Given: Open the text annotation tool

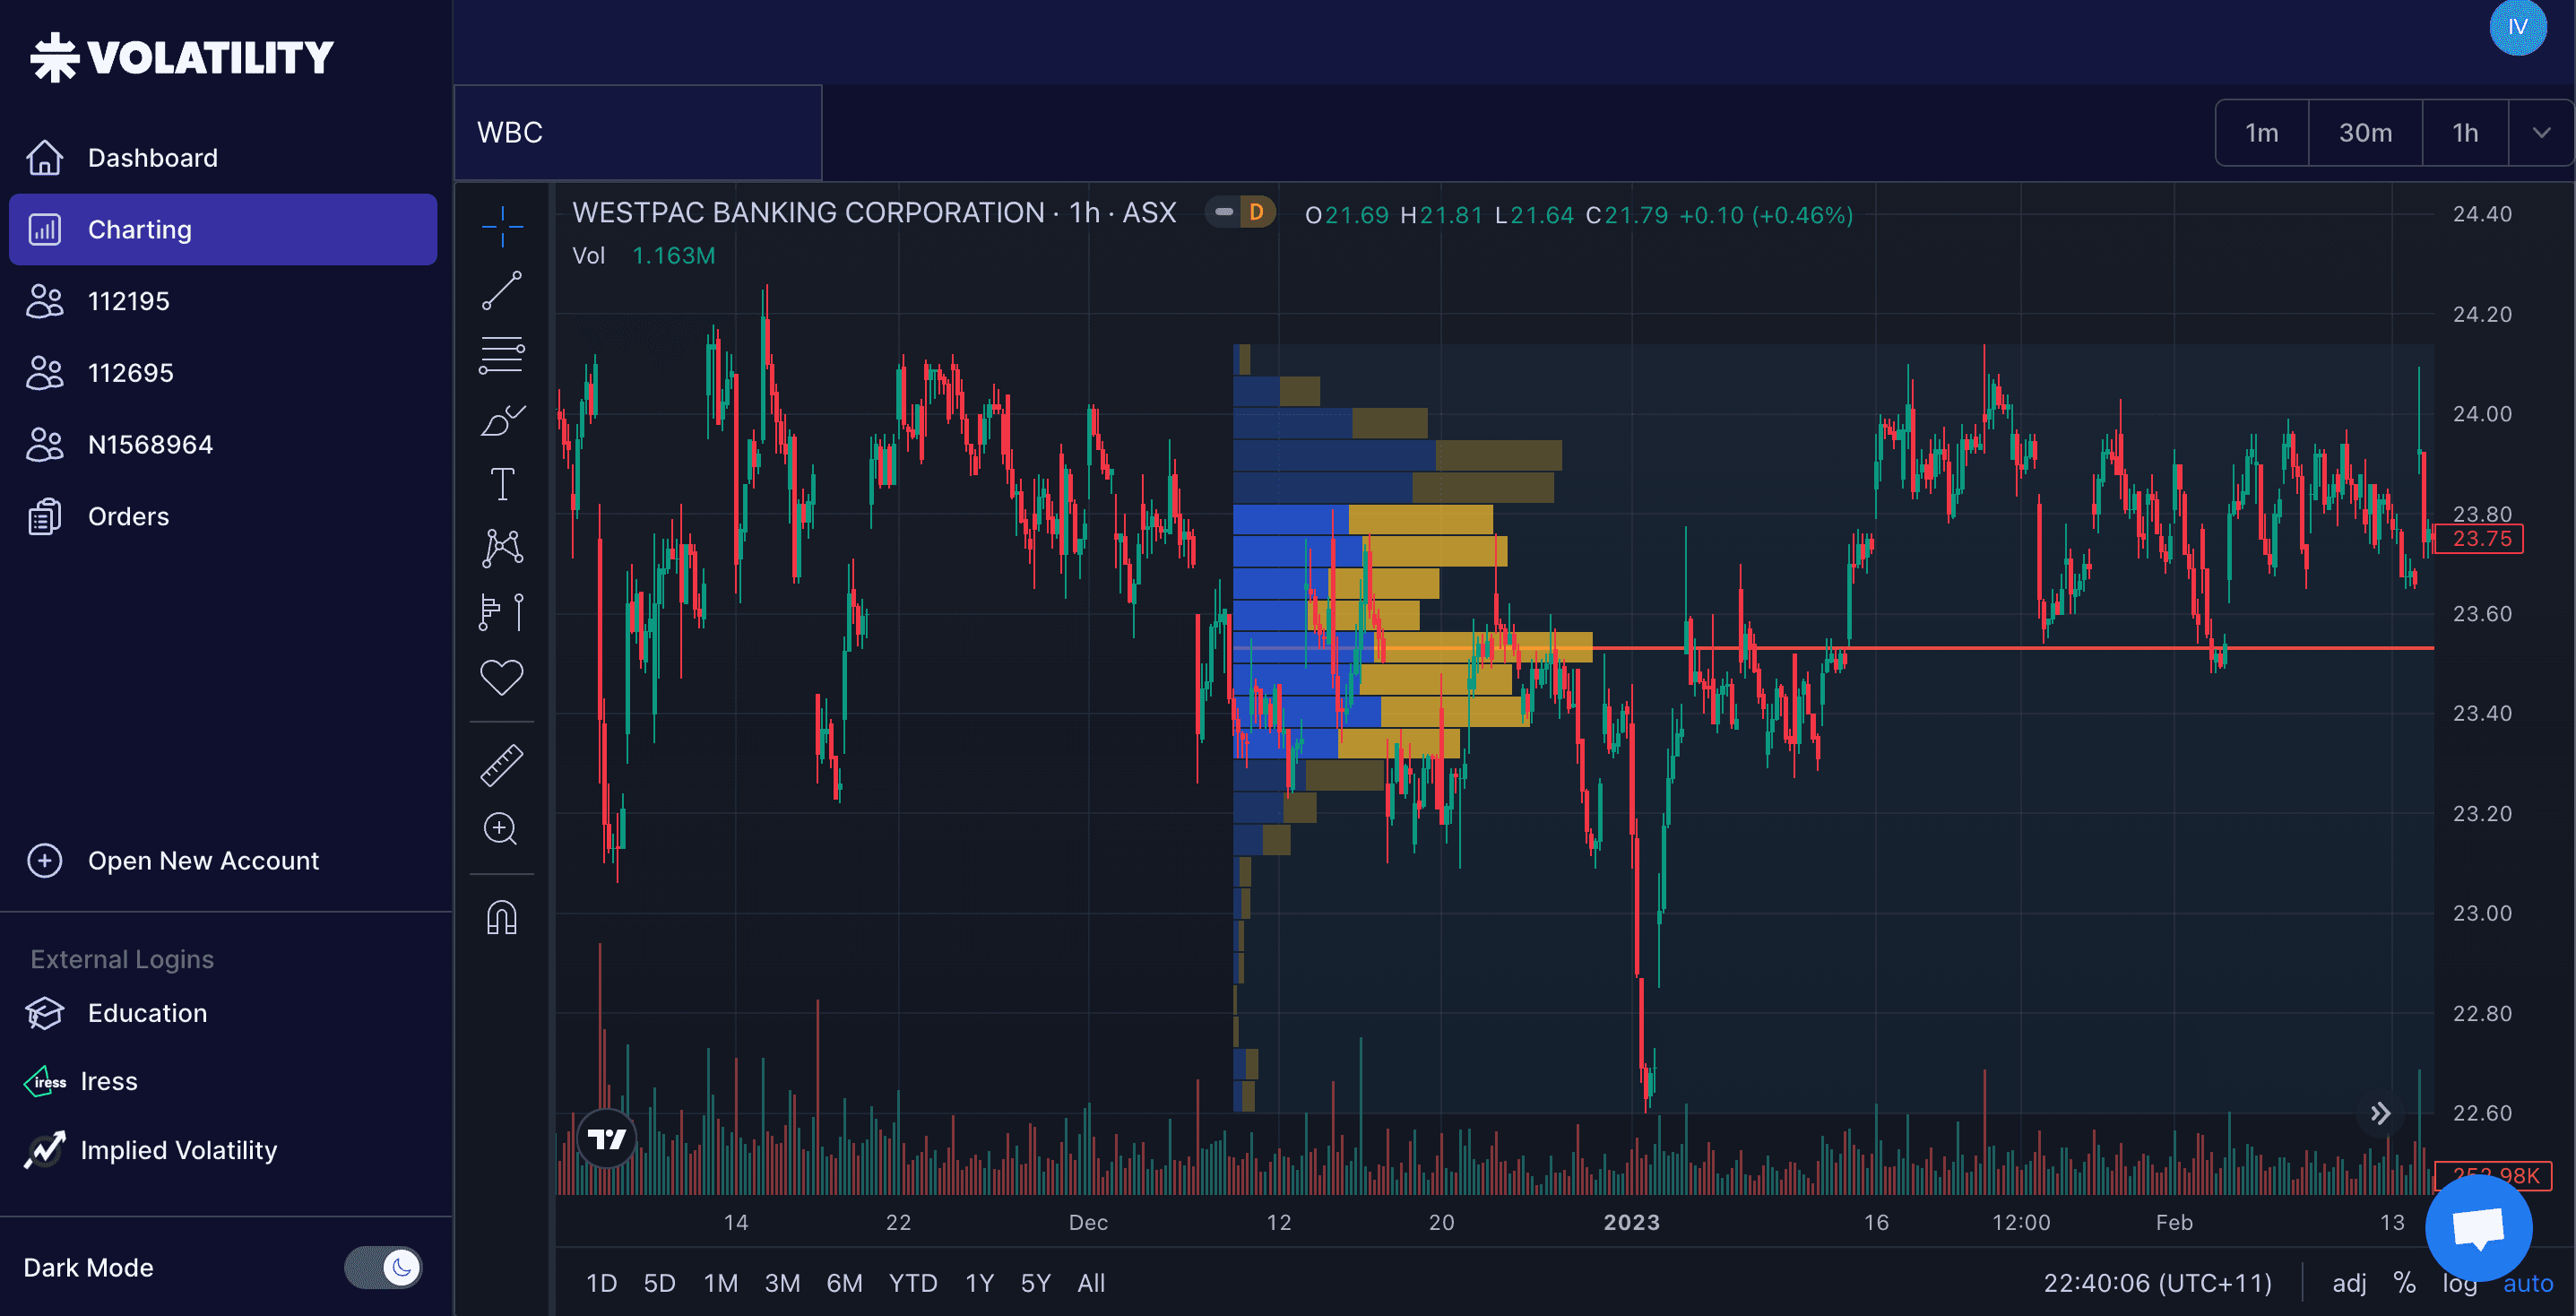Looking at the screenshot, I should pos(502,483).
